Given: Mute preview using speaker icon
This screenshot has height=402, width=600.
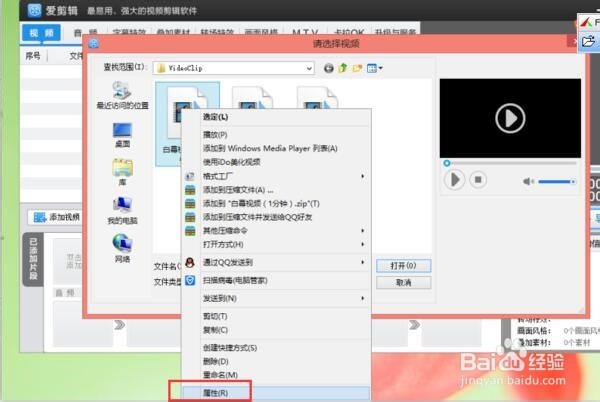Looking at the screenshot, I should [x=528, y=181].
